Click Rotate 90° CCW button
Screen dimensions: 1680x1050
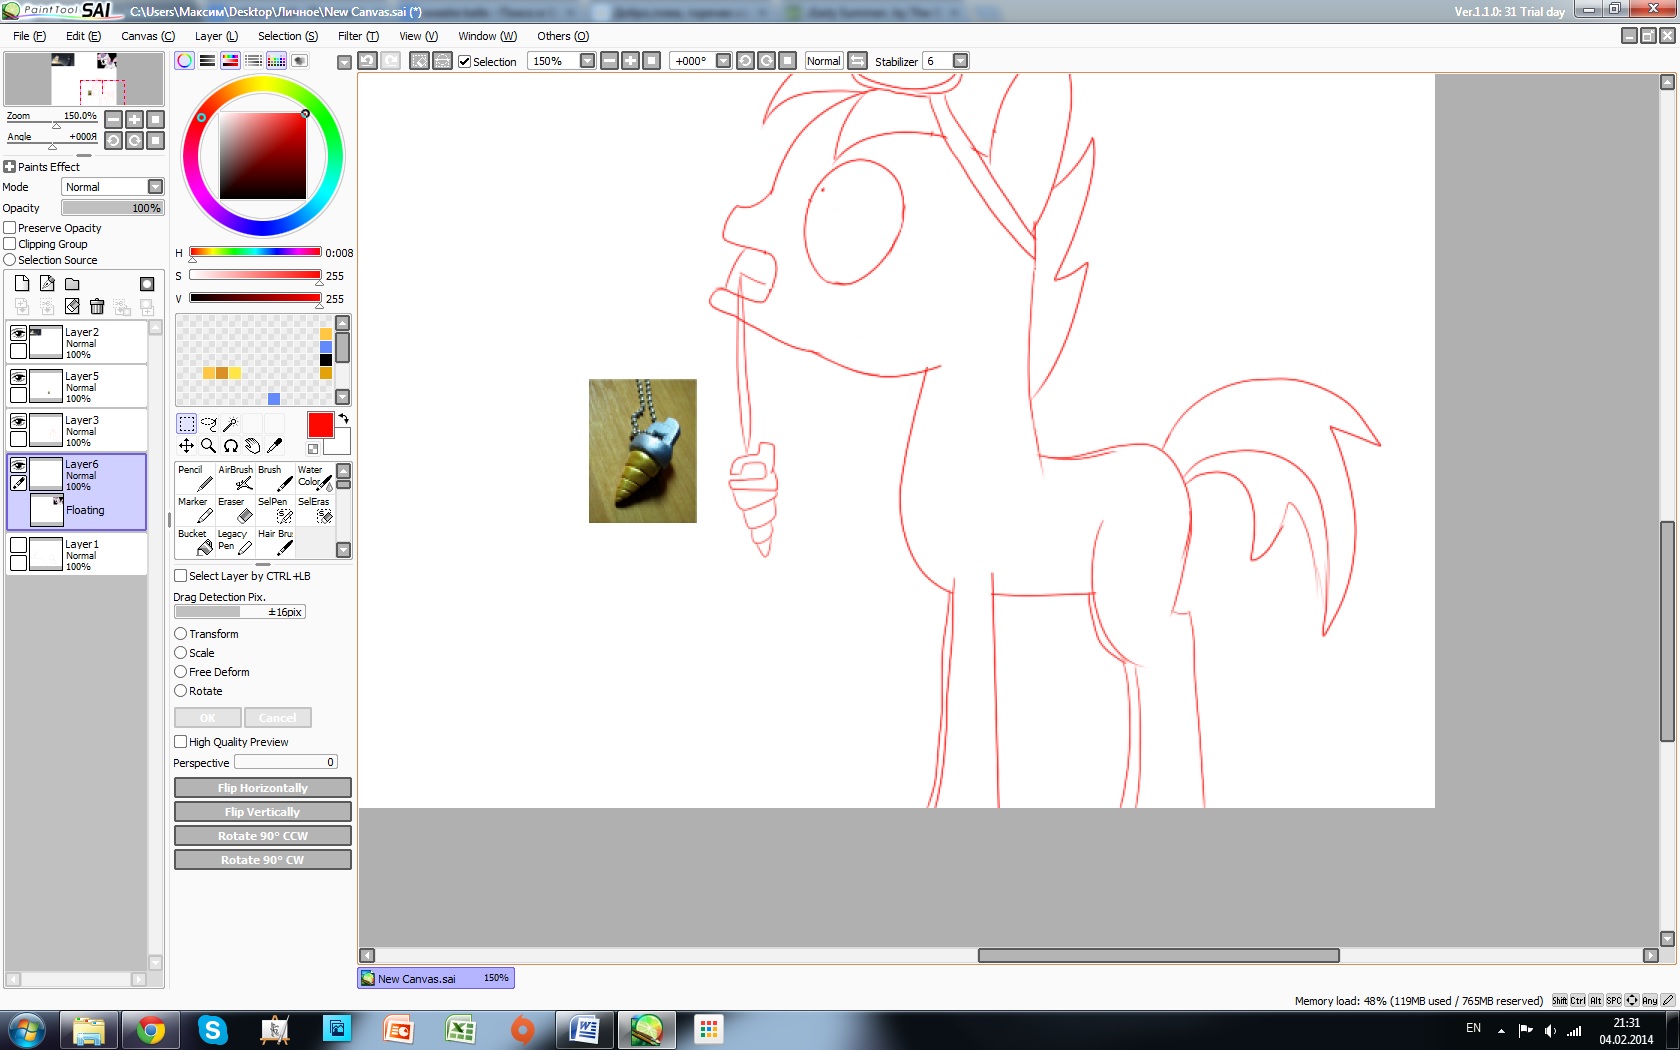click(x=263, y=836)
